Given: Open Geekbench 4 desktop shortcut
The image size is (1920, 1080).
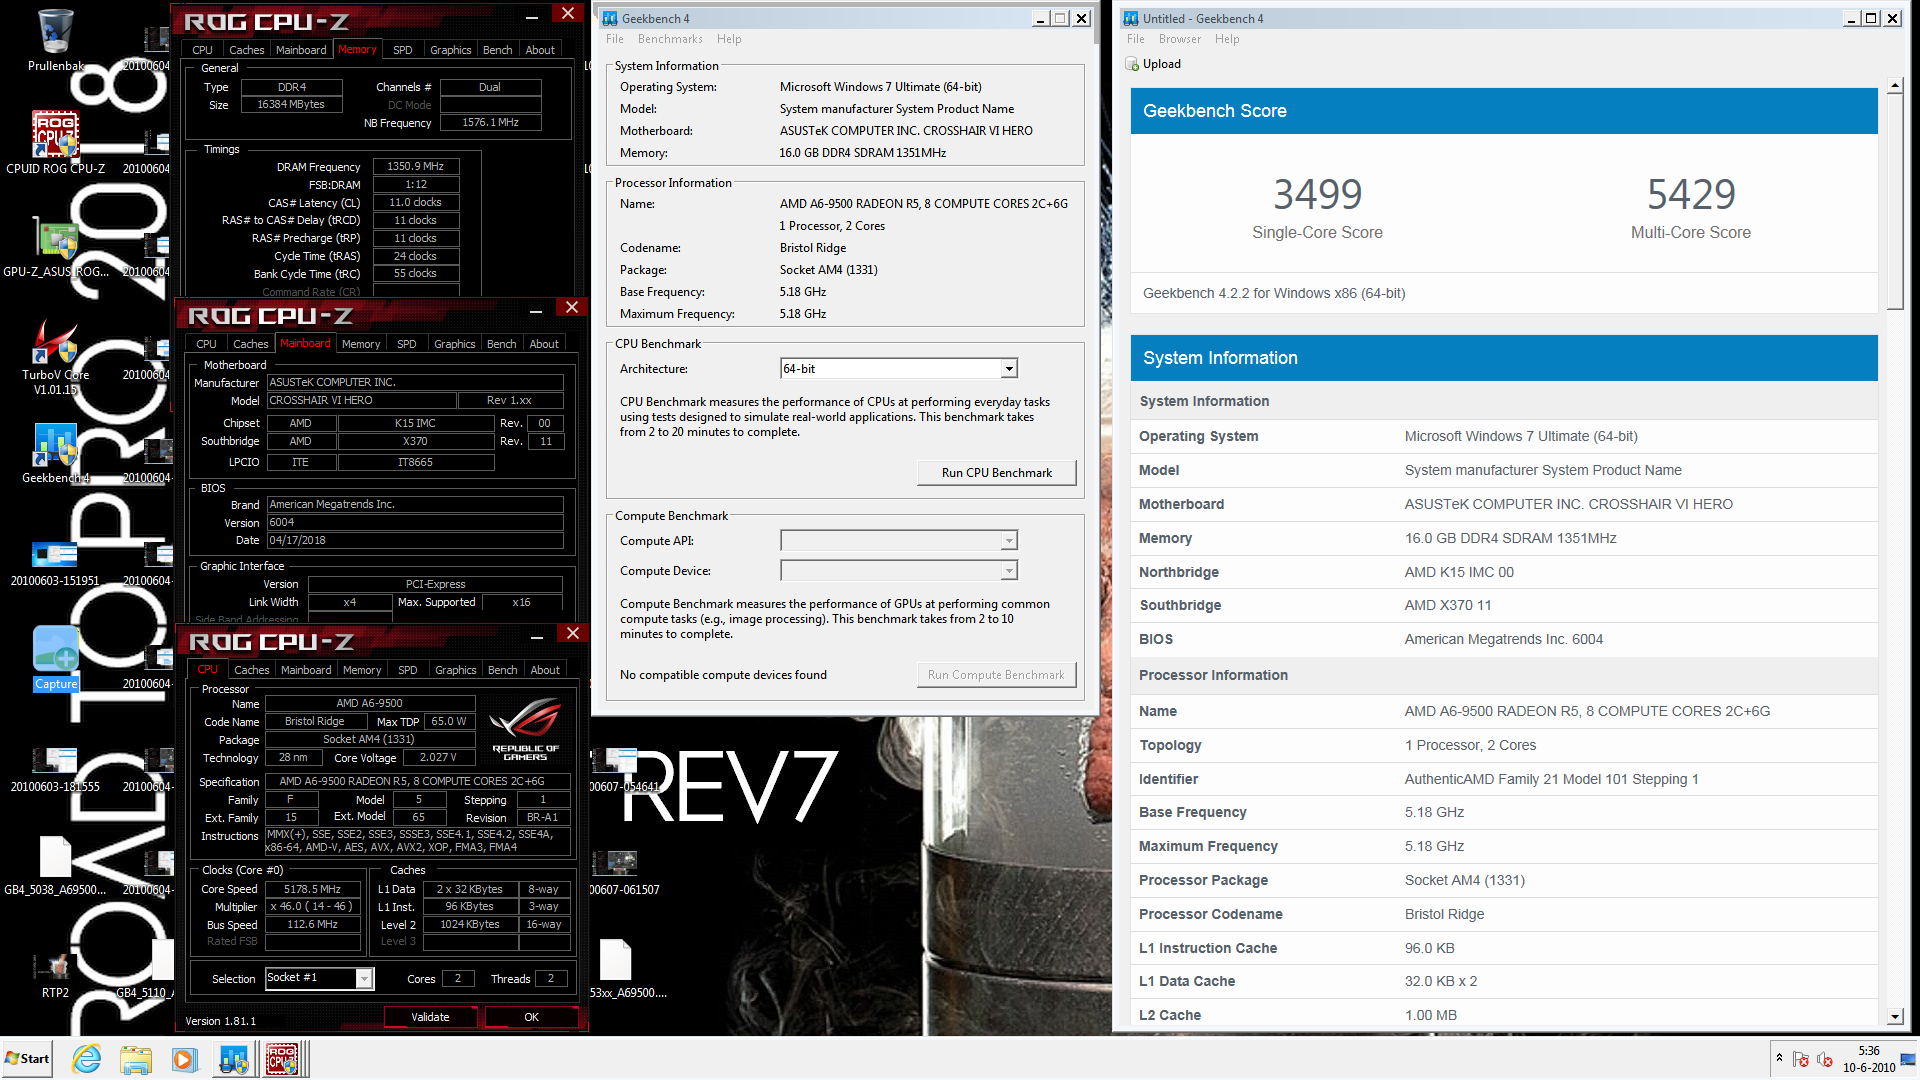Looking at the screenshot, I should click(x=55, y=453).
